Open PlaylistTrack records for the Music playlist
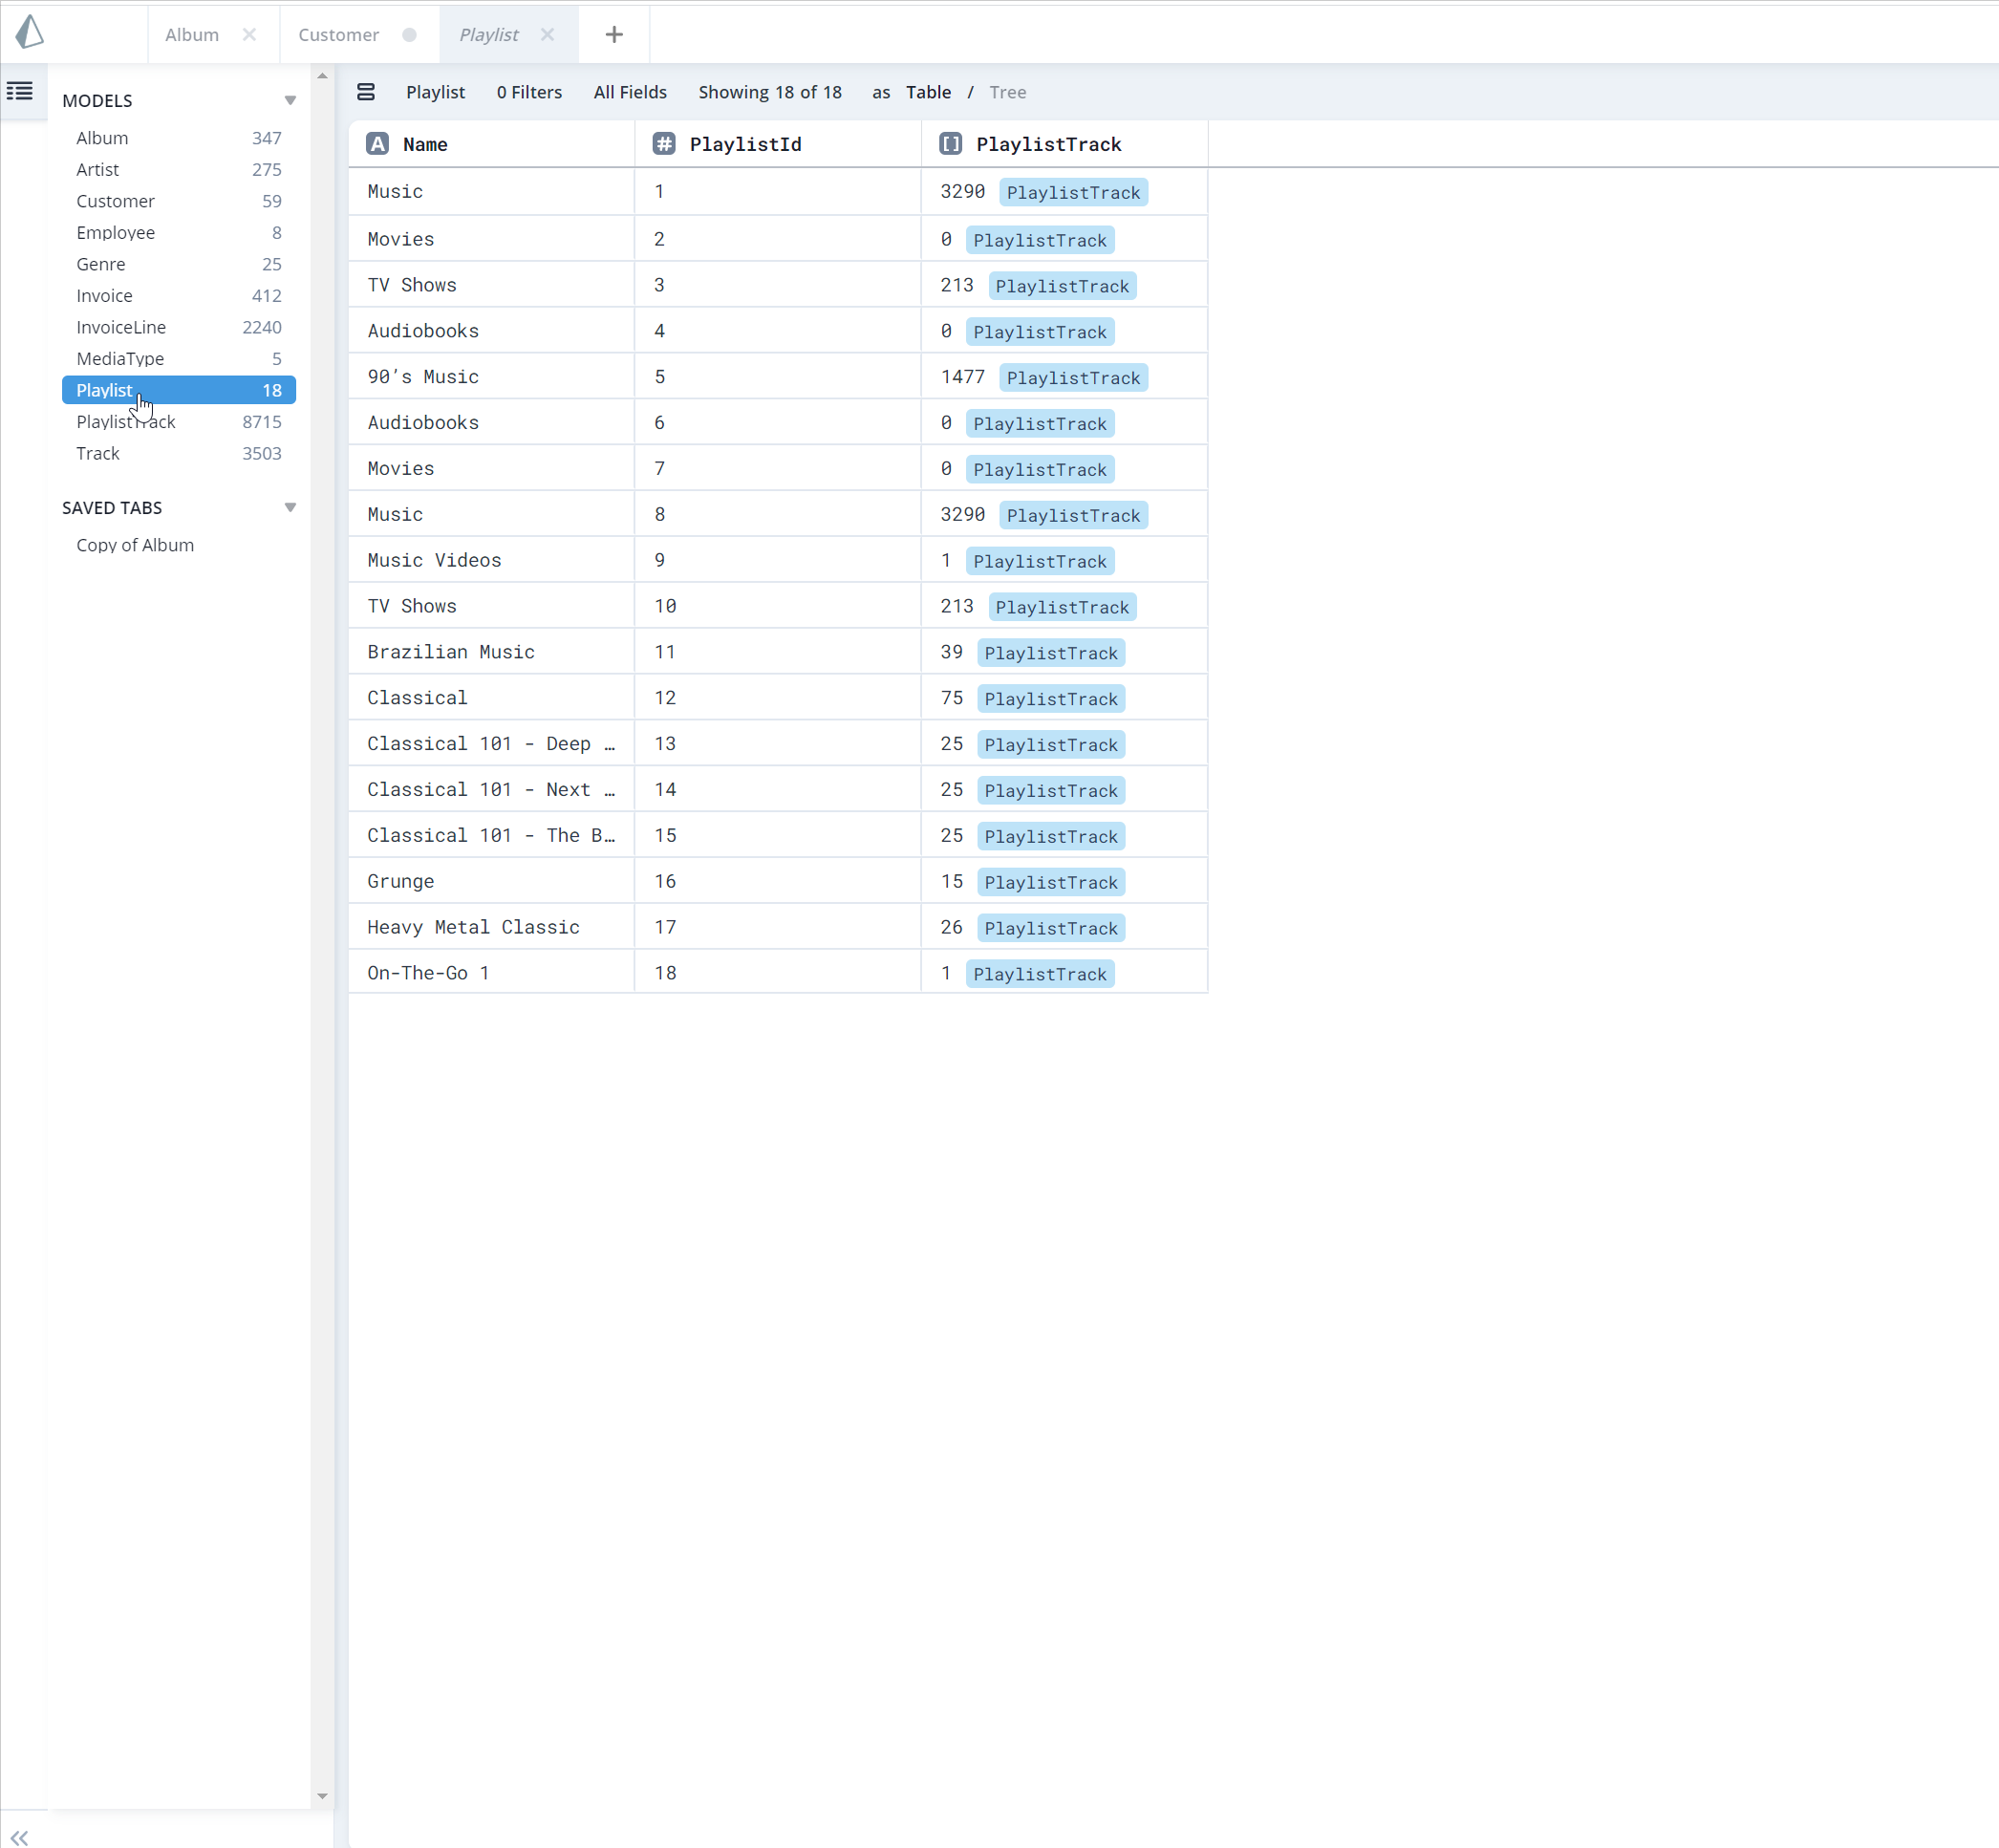1999x1848 pixels. (x=1073, y=192)
